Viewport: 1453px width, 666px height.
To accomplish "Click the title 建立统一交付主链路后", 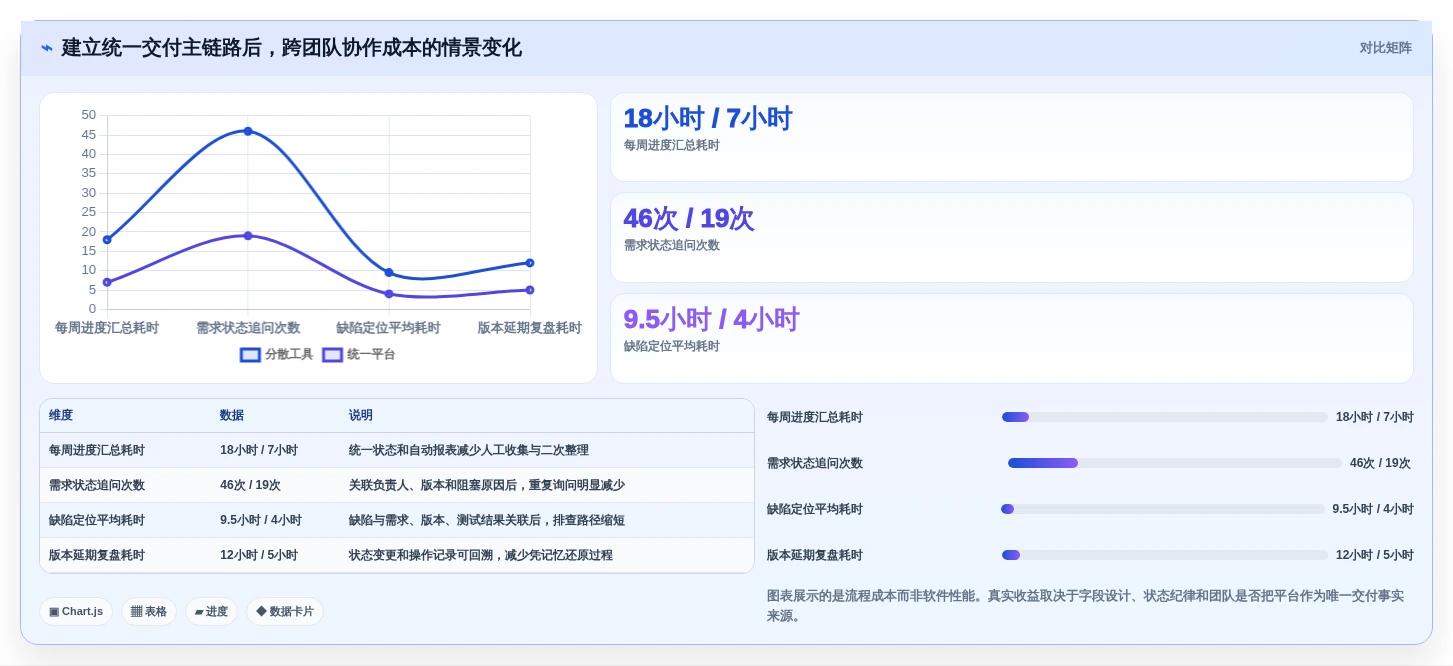I will 162,48.
